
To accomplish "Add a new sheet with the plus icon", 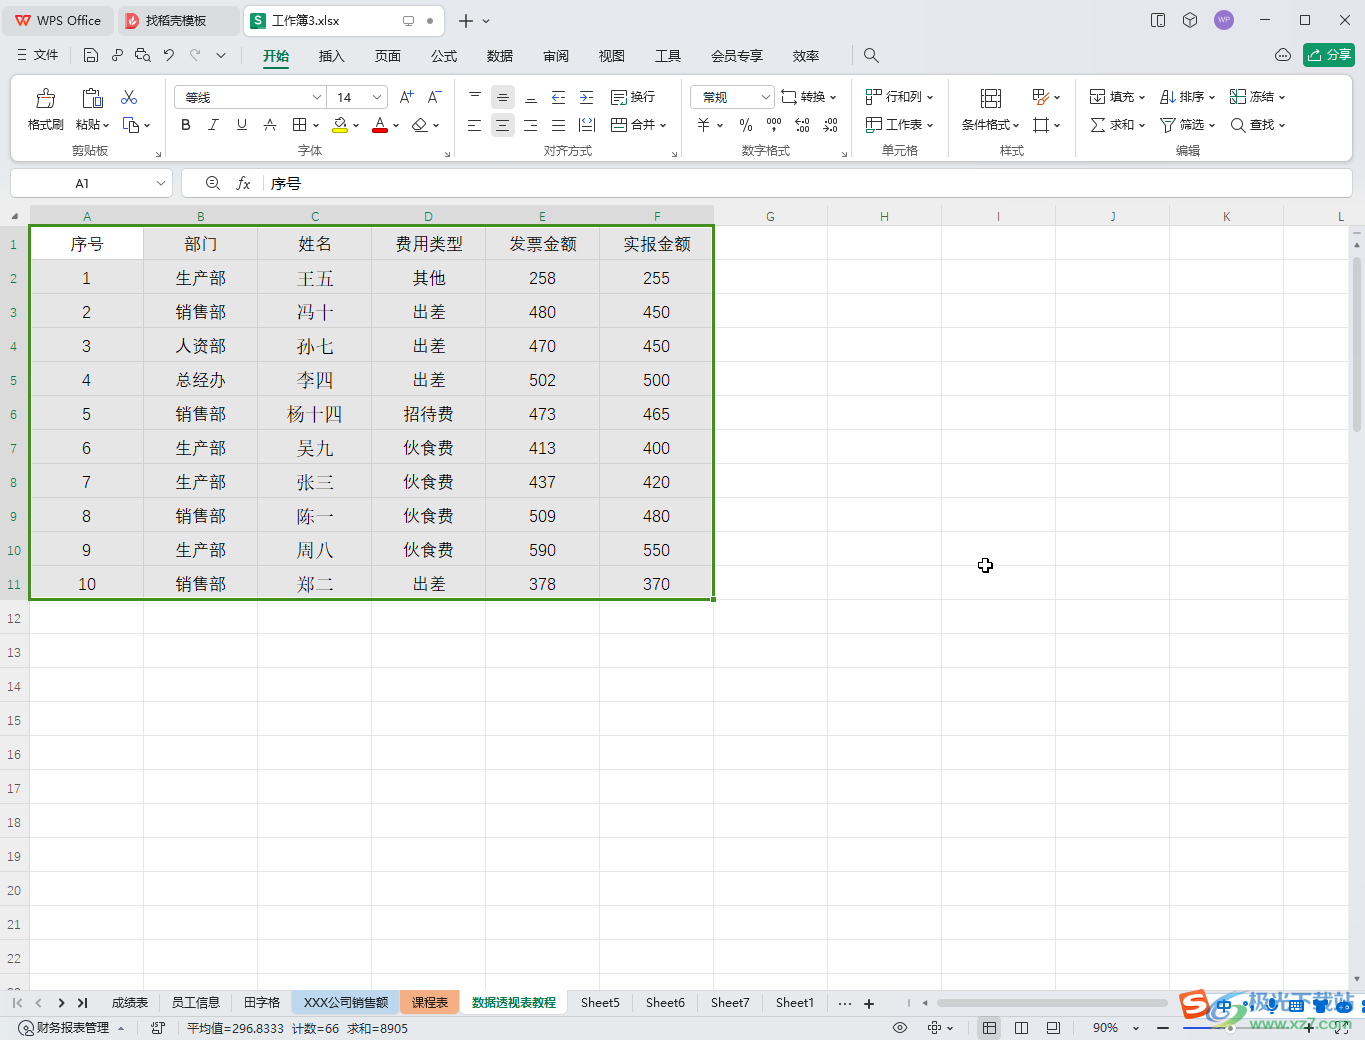I will click(869, 1003).
